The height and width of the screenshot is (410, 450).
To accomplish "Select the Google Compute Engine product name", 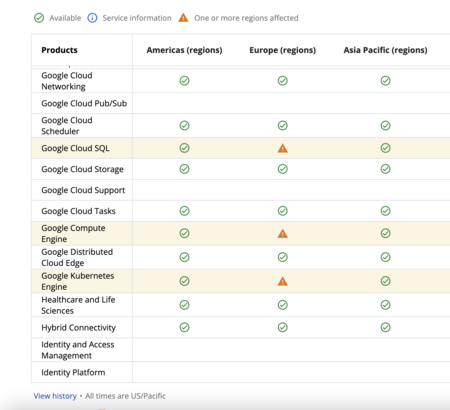I will tap(73, 233).
